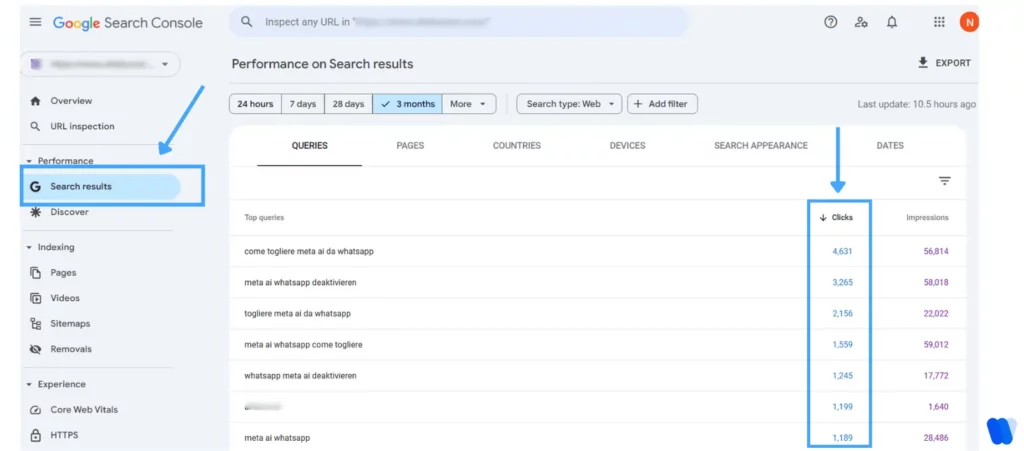Click clicks value 4,631
This screenshot has height=451, width=1024.
(x=842, y=251)
